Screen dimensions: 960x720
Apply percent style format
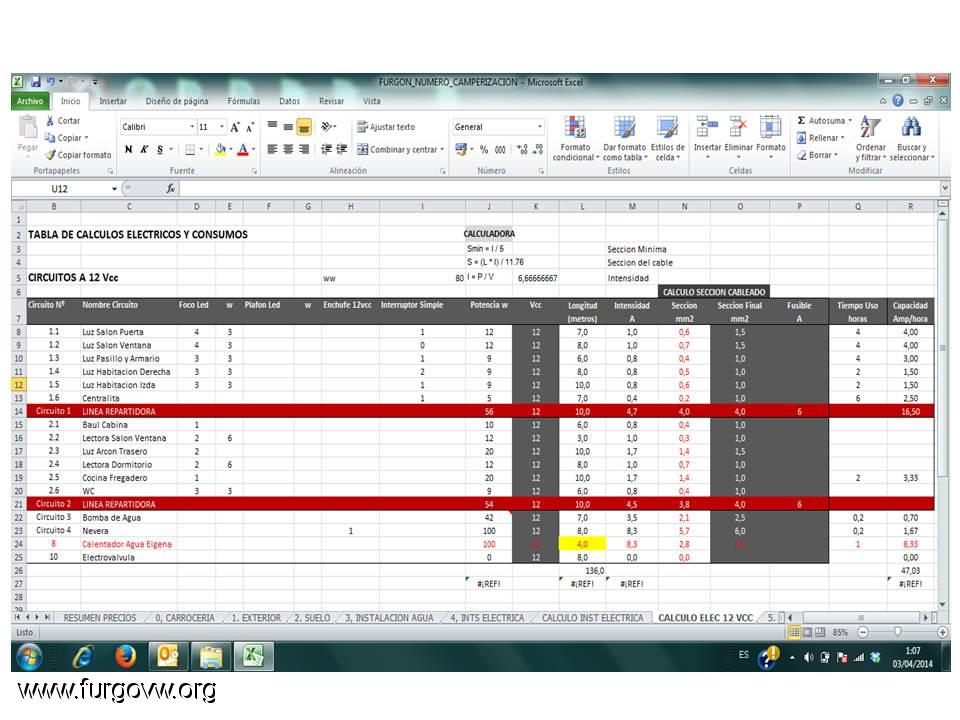pos(484,149)
